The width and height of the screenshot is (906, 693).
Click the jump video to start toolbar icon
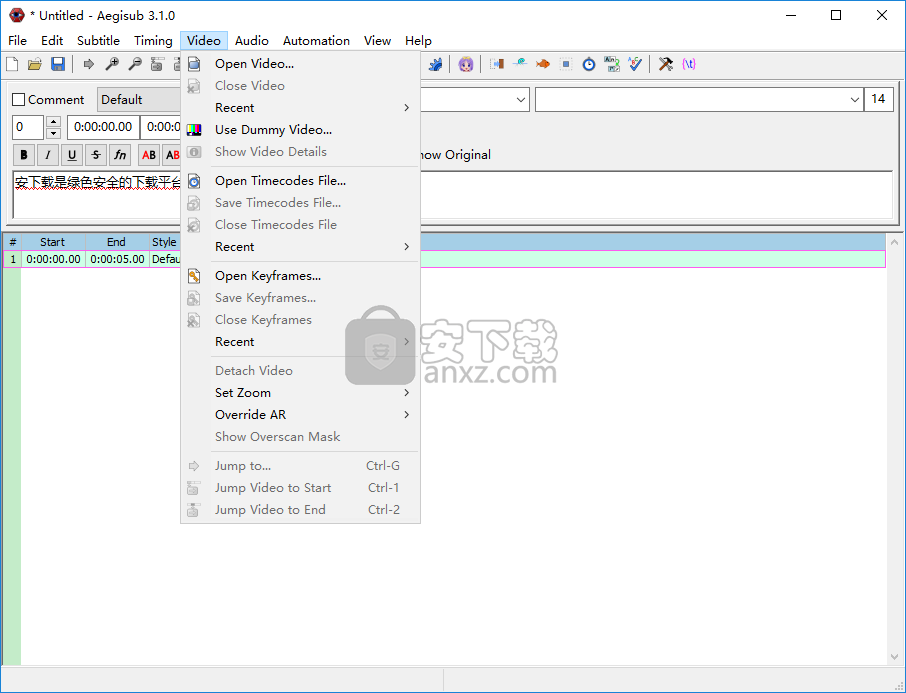(x=157, y=64)
